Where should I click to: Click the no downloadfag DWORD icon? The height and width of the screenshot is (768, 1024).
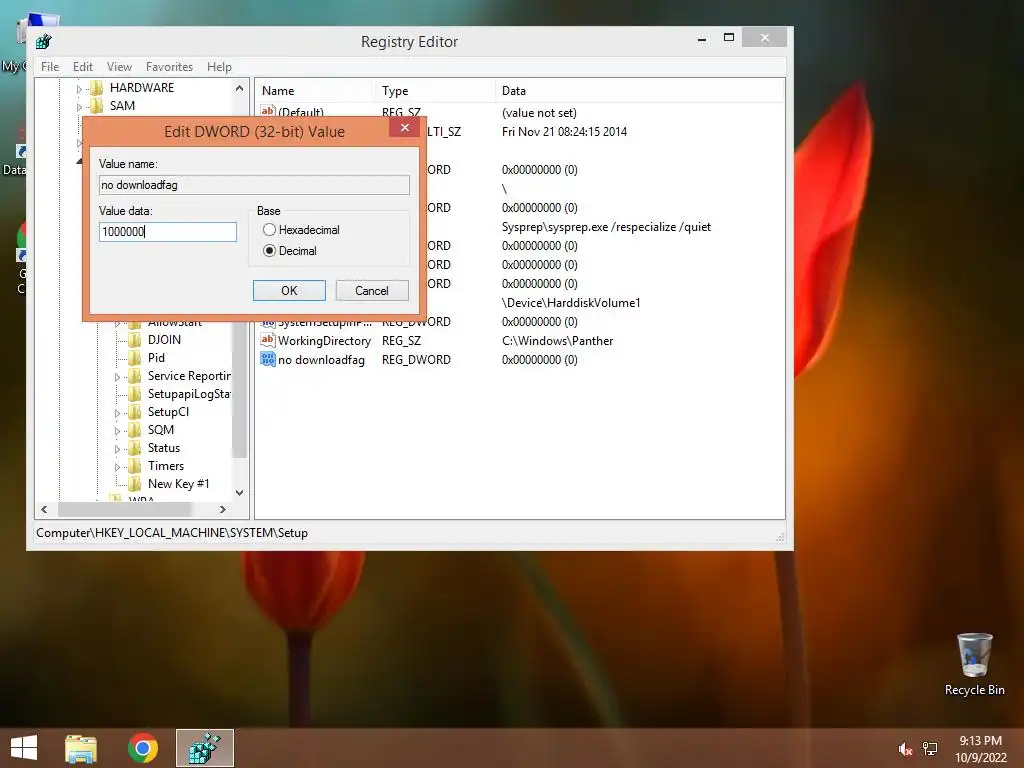[x=268, y=359]
